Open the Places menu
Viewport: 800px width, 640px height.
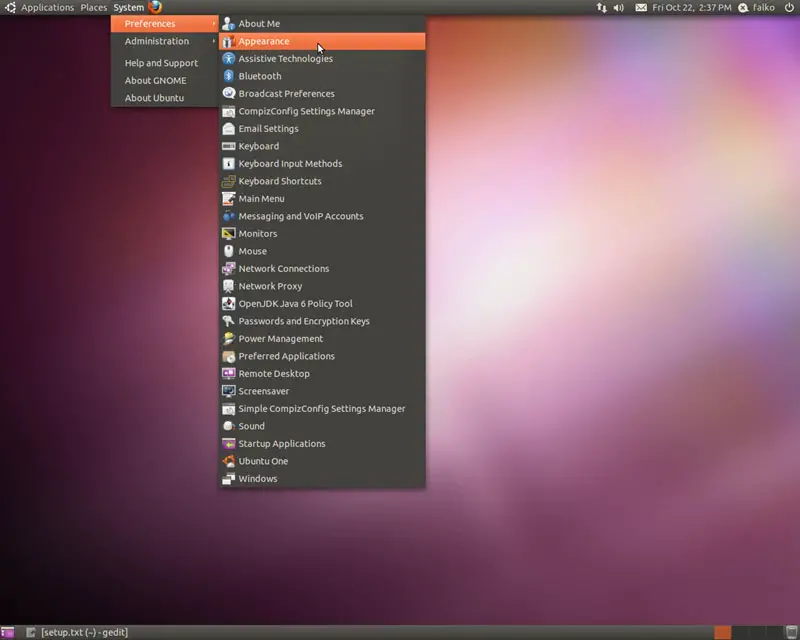click(x=93, y=8)
